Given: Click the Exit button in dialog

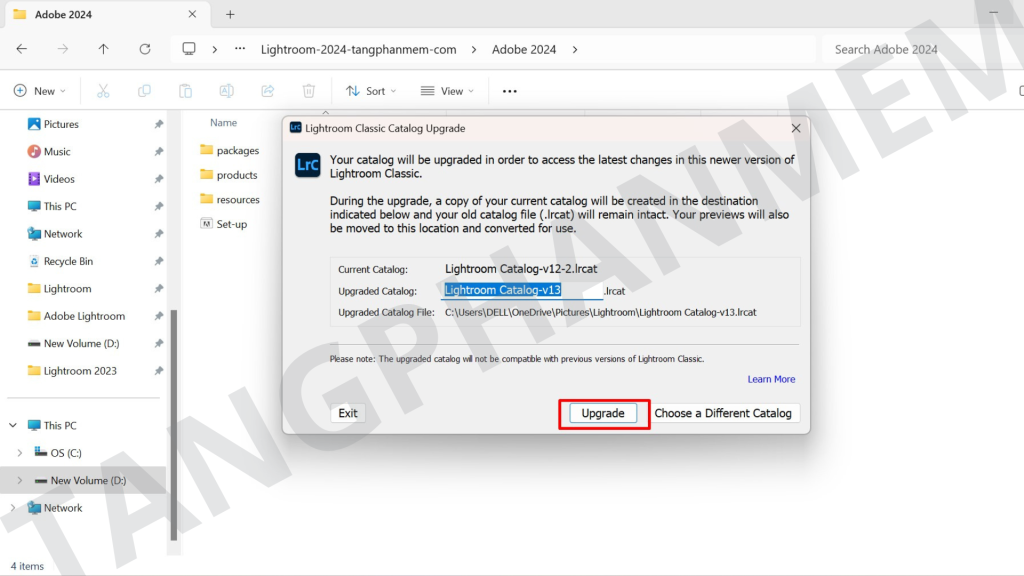Looking at the screenshot, I should click(348, 413).
